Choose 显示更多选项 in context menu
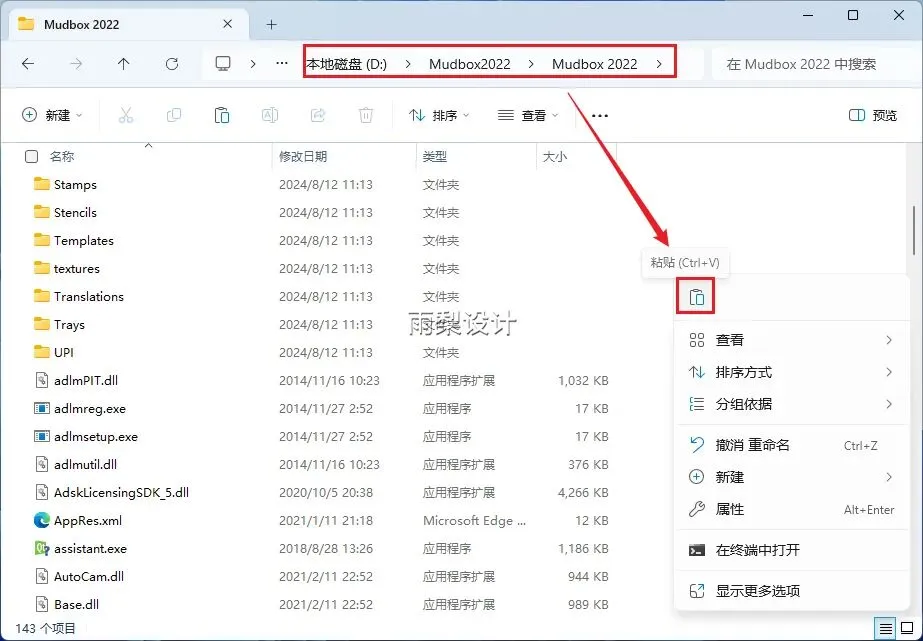 791,591
